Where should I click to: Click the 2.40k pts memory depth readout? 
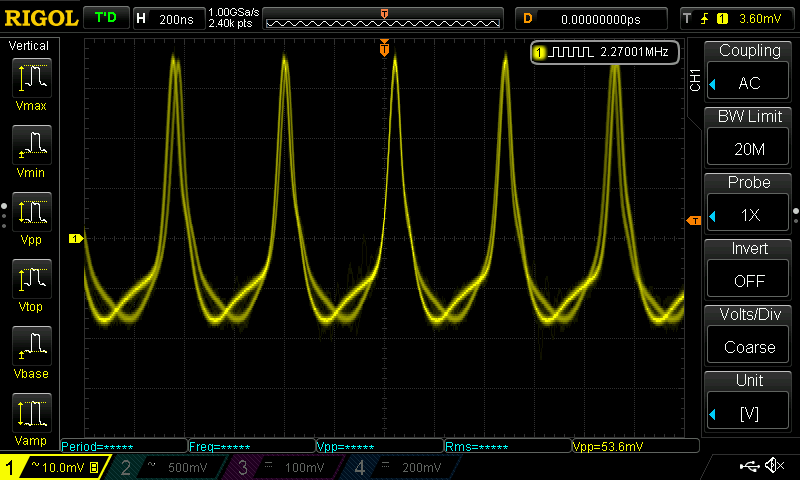tap(230, 23)
